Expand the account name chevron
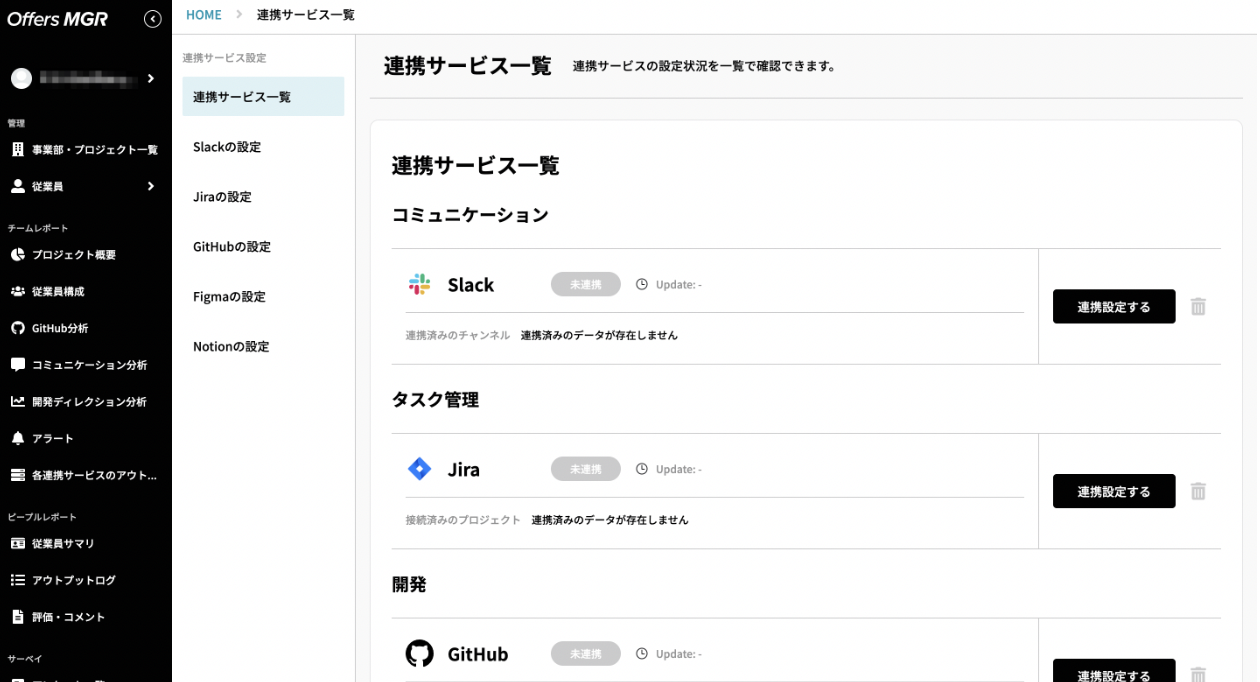This screenshot has width=1260, height=682. (x=150, y=78)
